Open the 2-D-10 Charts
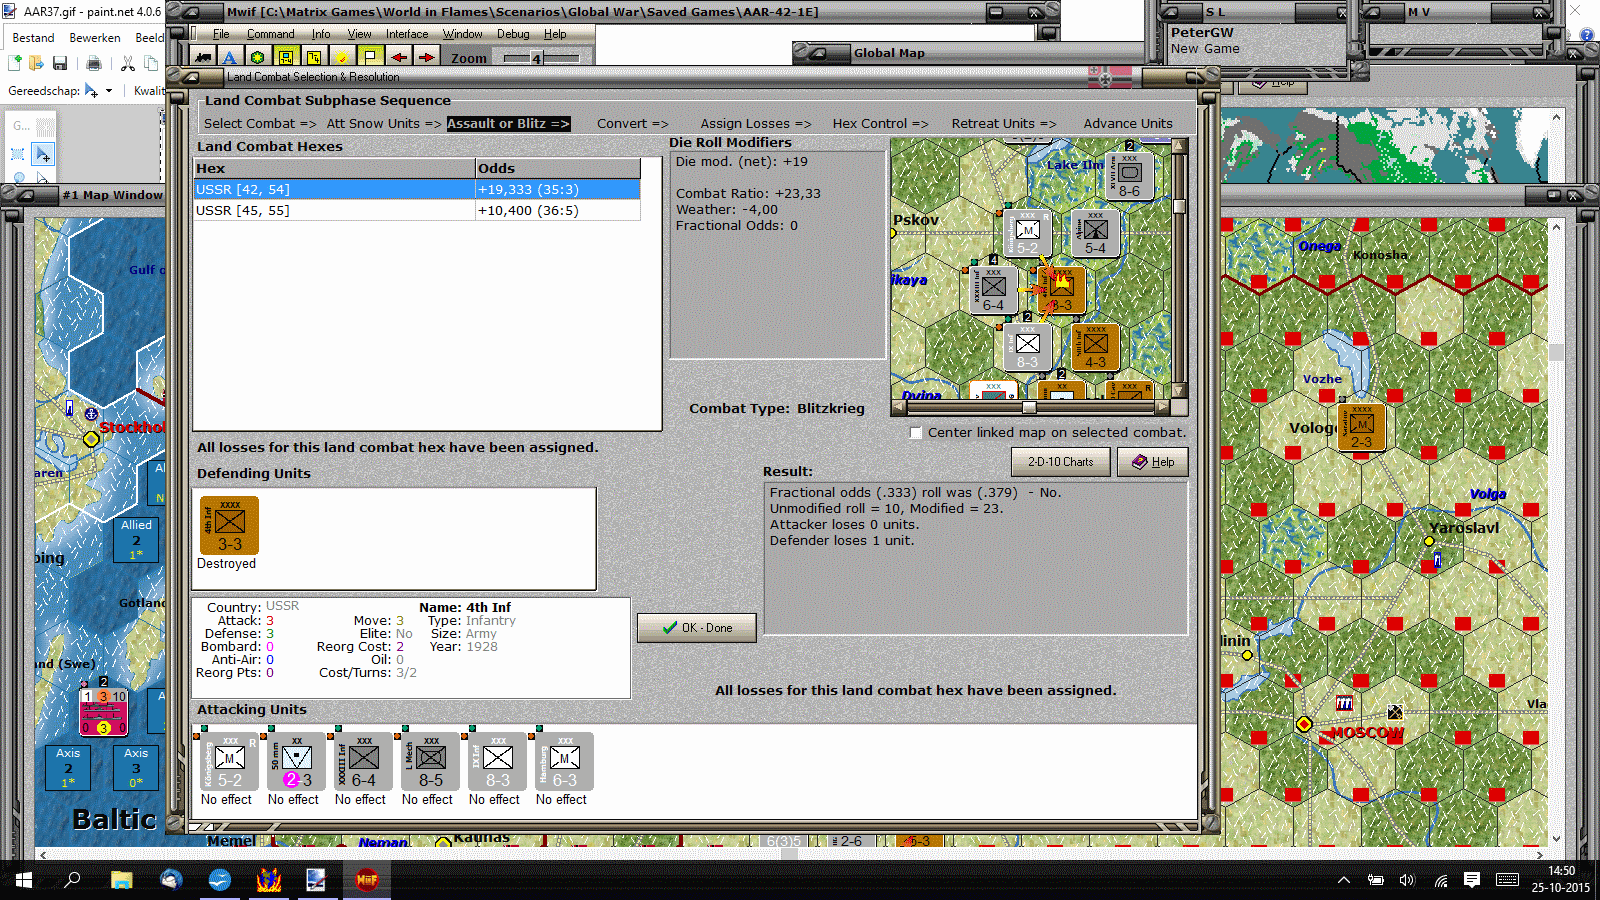The height and width of the screenshot is (900, 1600). coord(1061,462)
